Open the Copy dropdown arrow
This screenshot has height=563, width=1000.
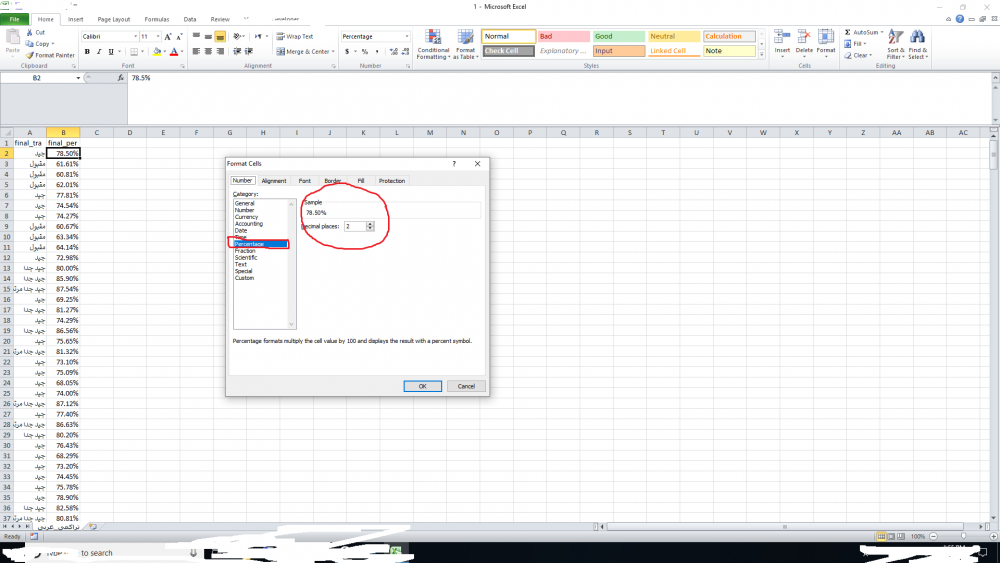(52, 44)
